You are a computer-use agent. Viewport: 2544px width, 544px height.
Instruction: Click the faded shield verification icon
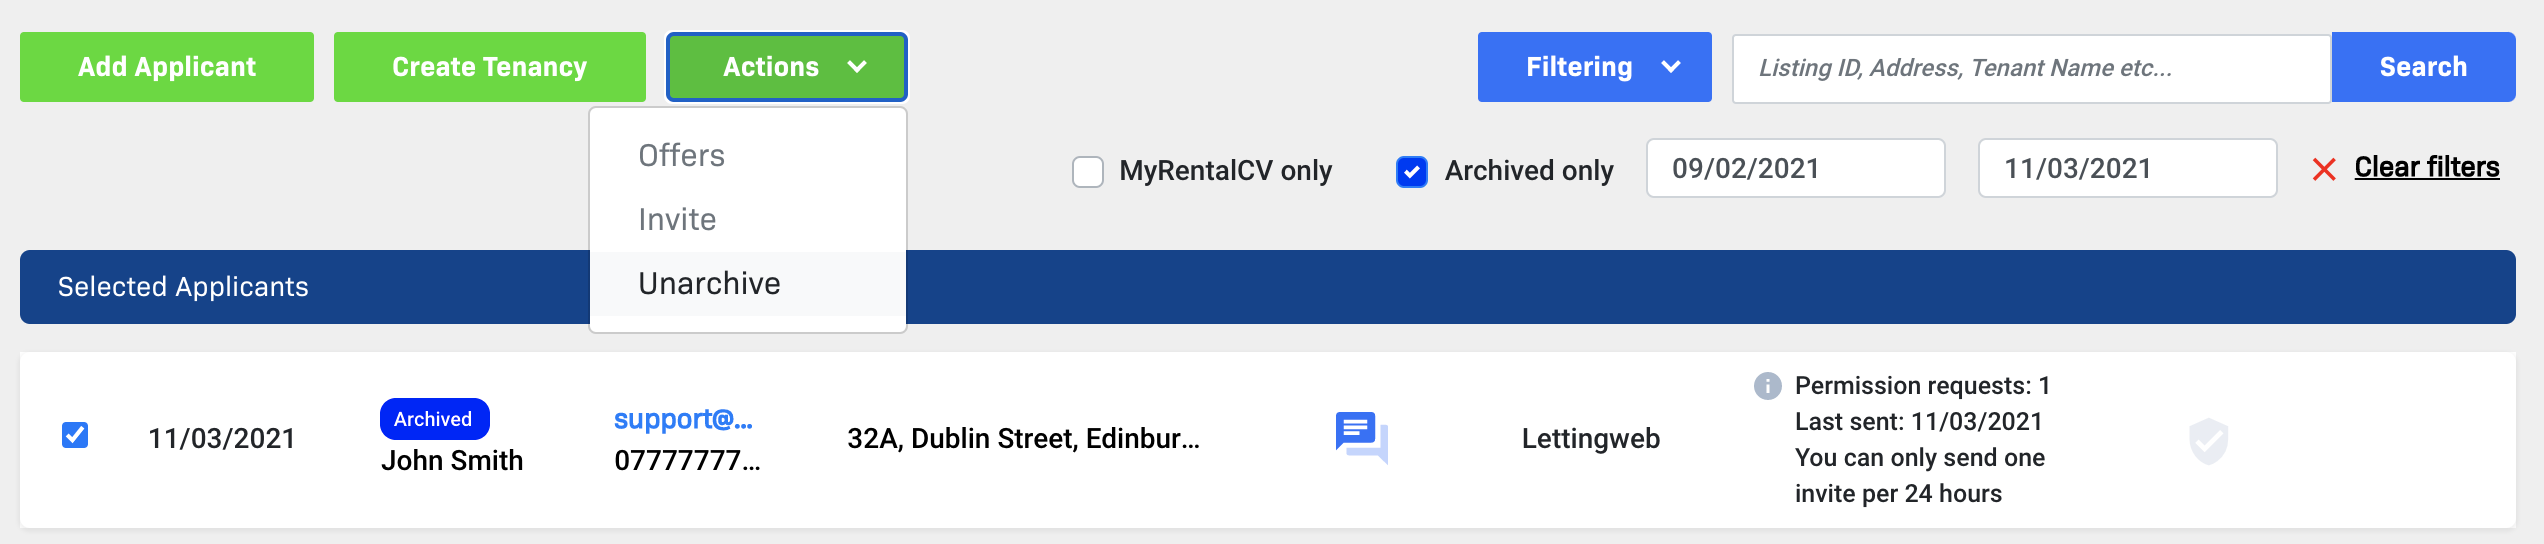pos(2208,440)
